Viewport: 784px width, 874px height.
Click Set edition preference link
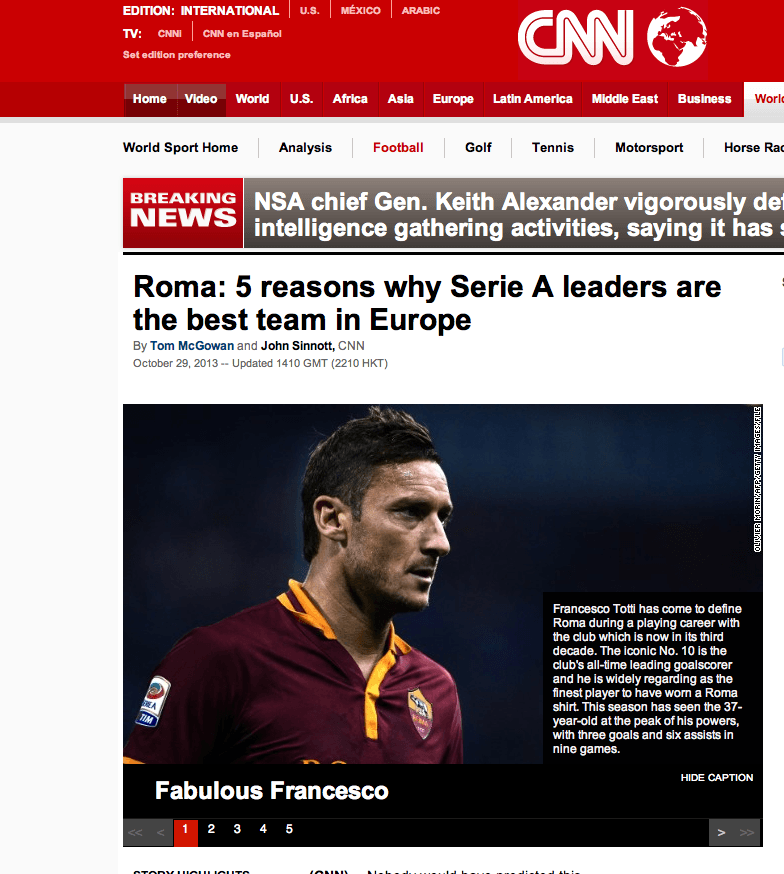(177, 55)
